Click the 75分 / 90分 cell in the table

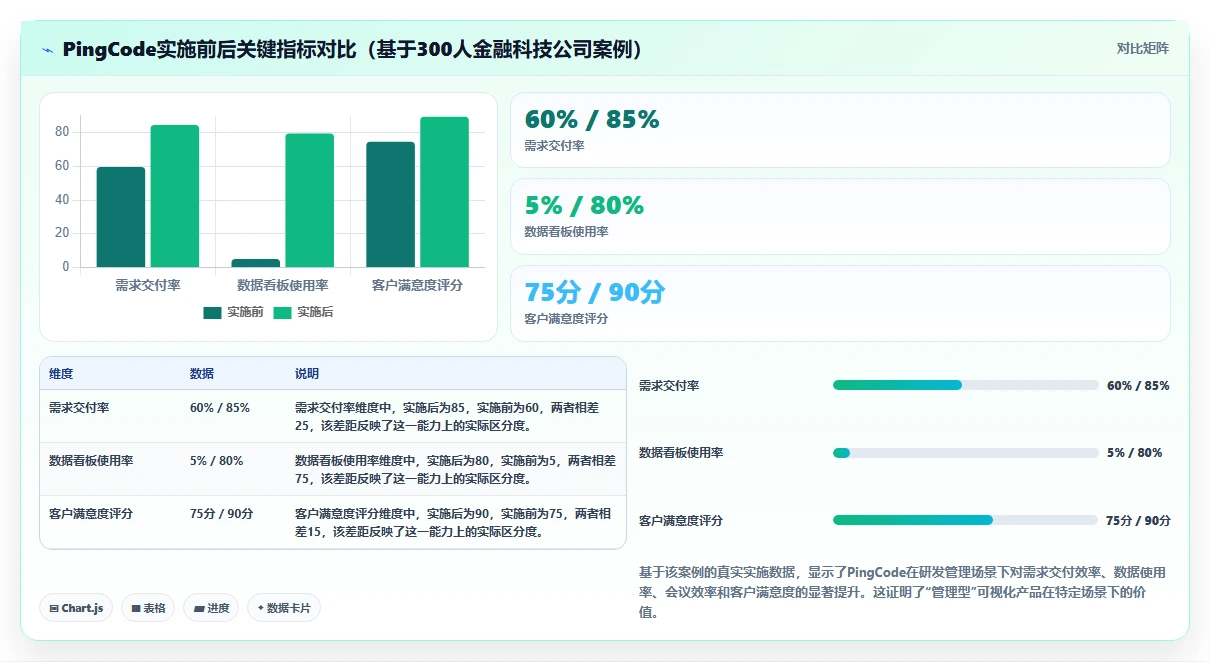[x=222, y=514]
